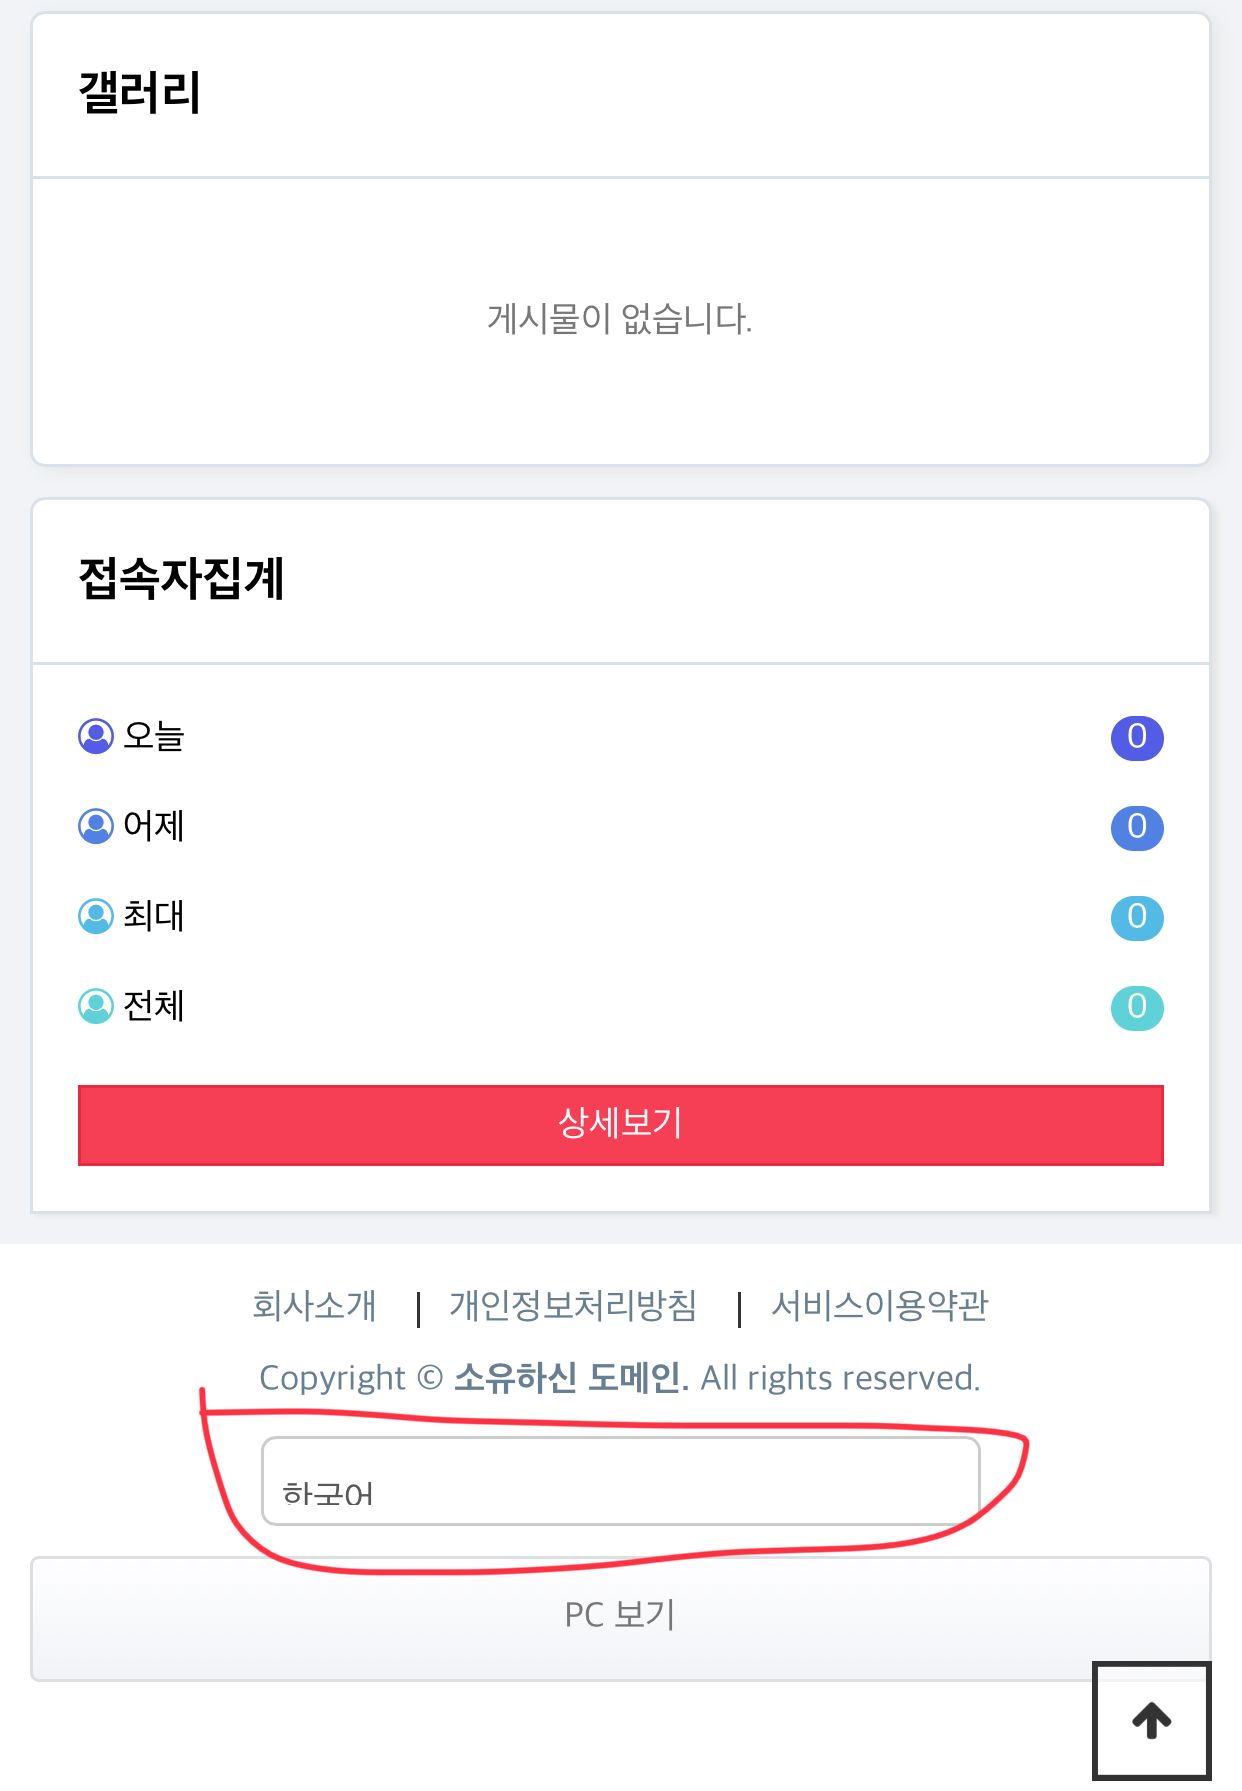Image resolution: width=1242 pixels, height=1791 pixels.
Task: Click the purple user icon beside 오늘
Action: 96,736
